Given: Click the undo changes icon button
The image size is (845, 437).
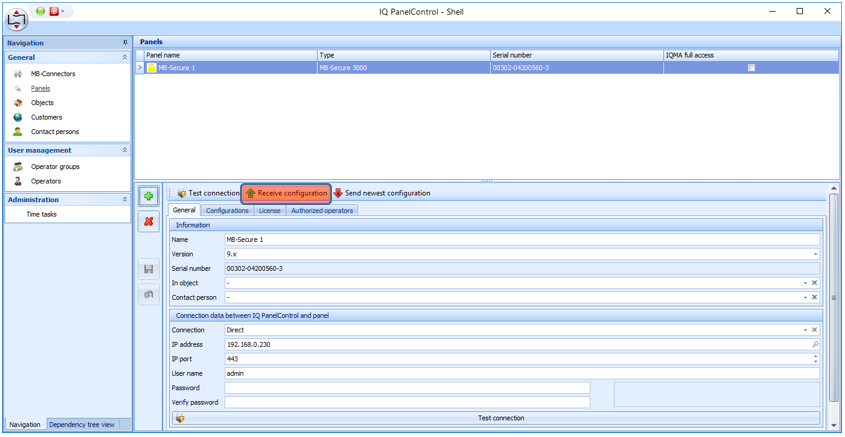Looking at the screenshot, I should 149,294.
